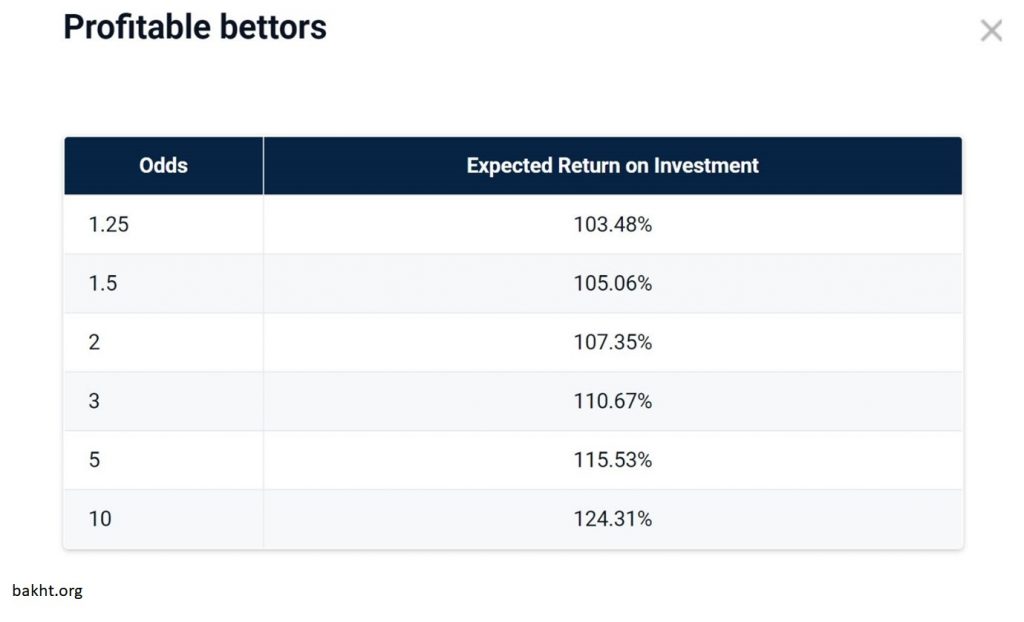
Task: Select the 107.35% return value
Action: 612,343
